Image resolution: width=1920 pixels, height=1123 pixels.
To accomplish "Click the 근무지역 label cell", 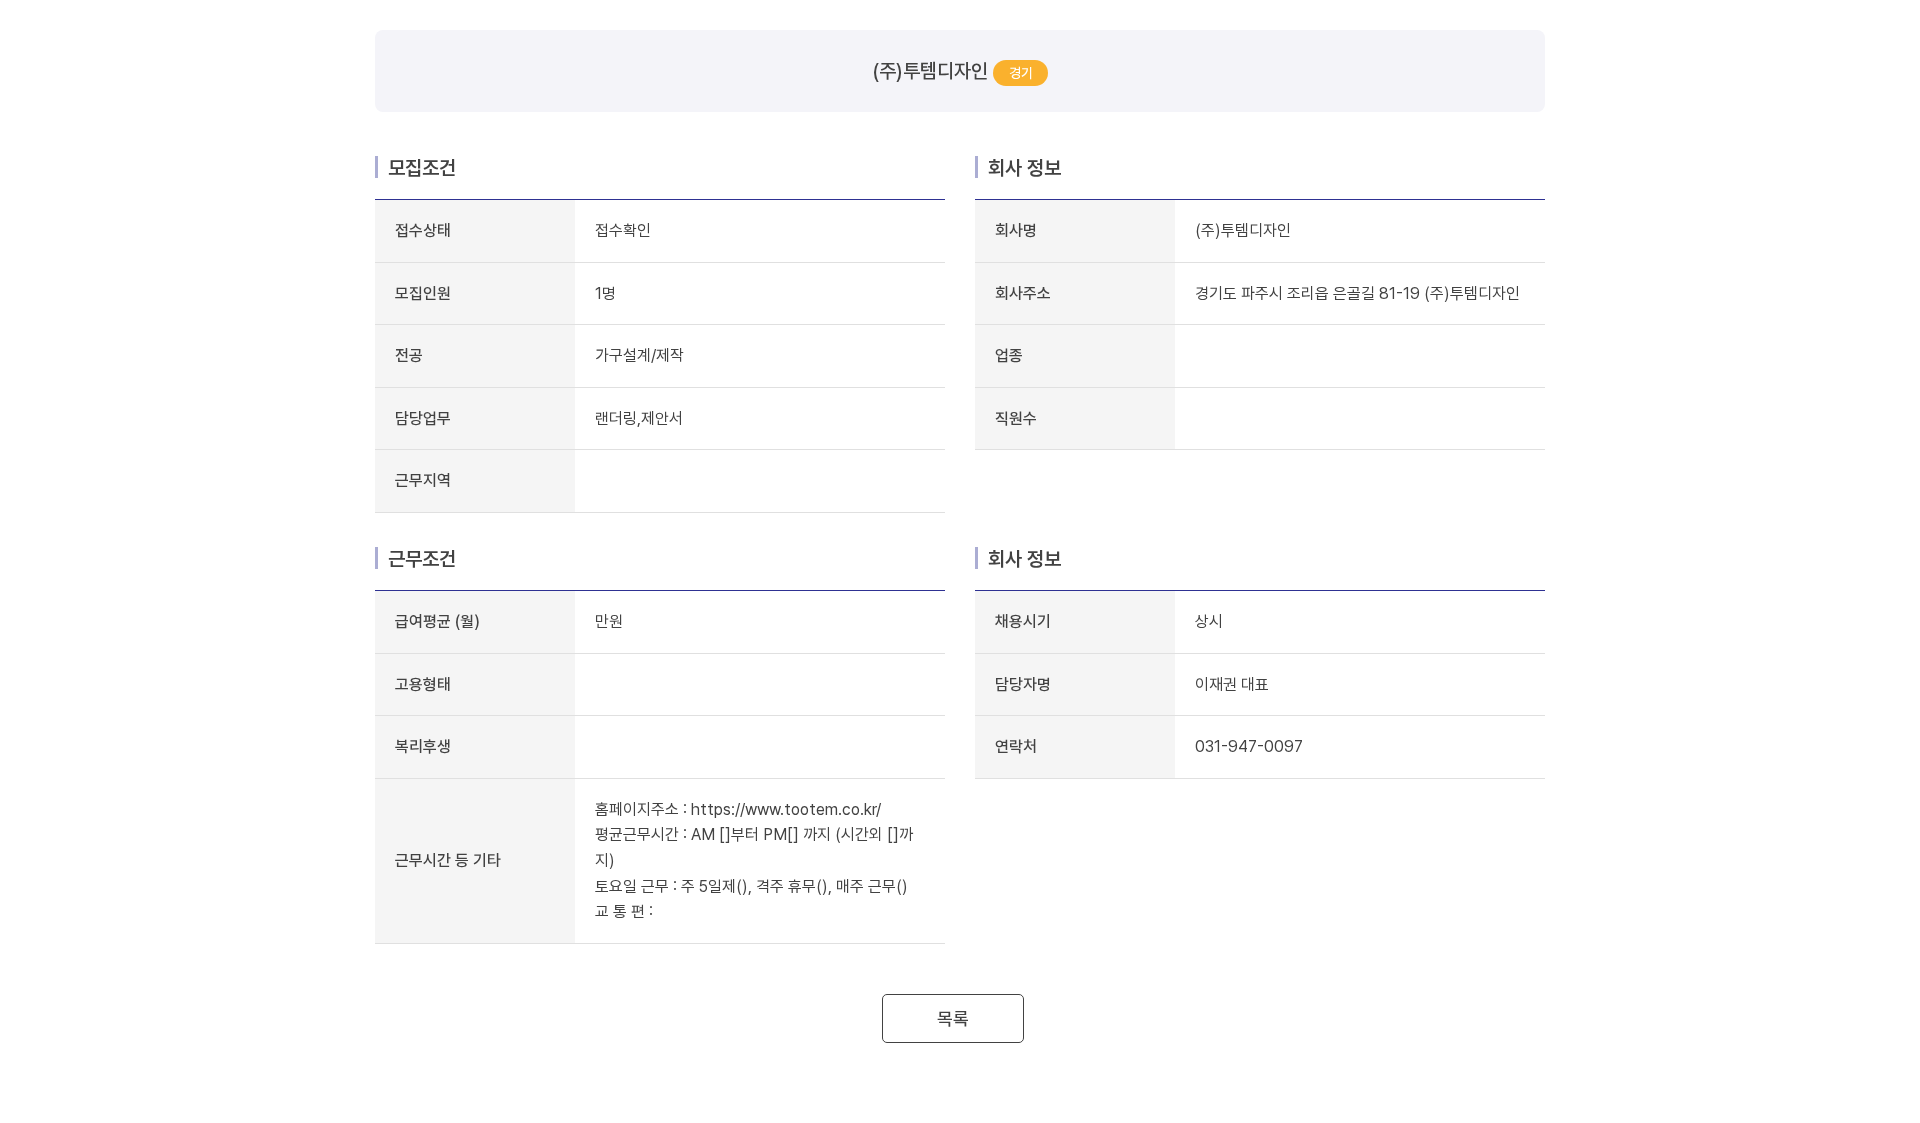I will pos(475,481).
